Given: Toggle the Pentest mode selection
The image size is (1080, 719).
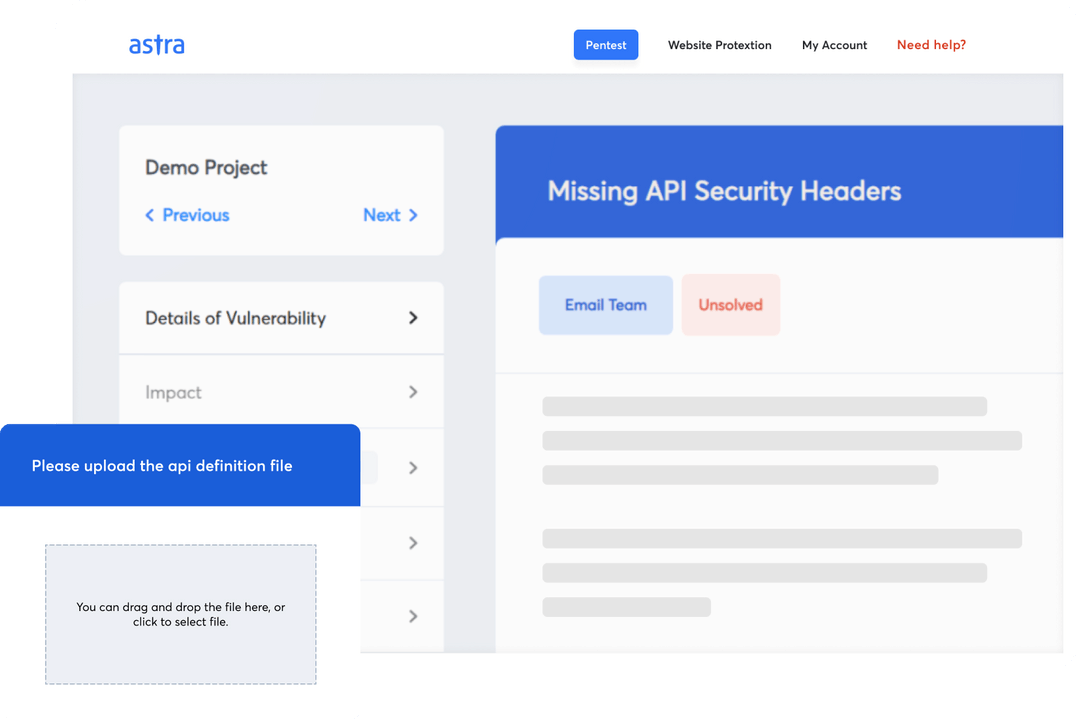Looking at the screenshot, I should coord(605,44).
